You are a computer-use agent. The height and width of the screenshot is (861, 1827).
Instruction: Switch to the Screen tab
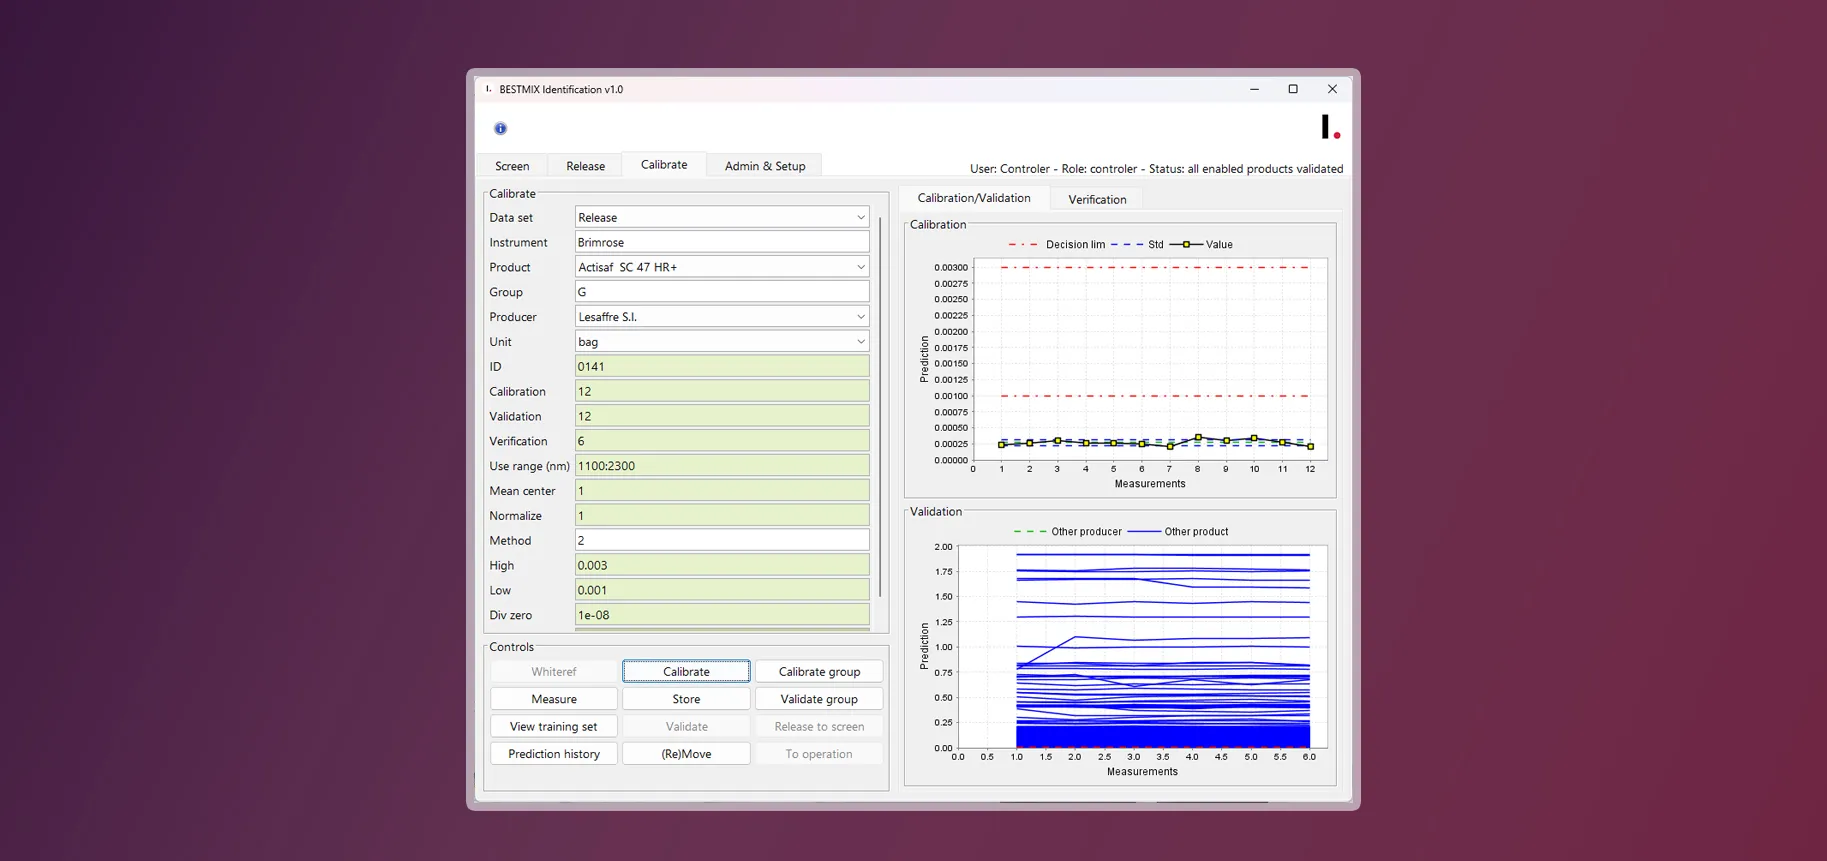512,166
